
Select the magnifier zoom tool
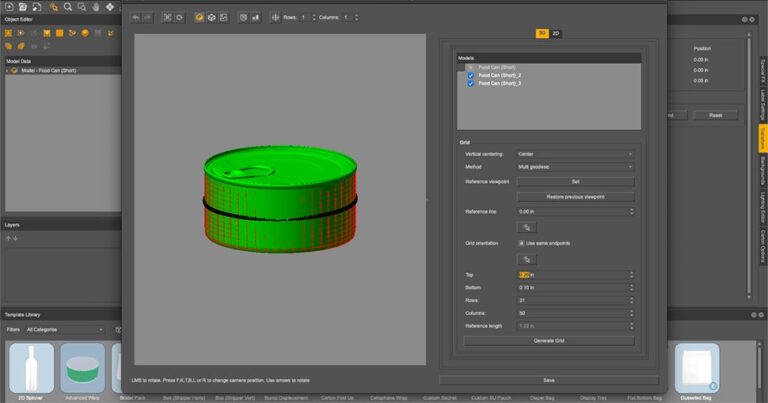(x=68, y=7)
